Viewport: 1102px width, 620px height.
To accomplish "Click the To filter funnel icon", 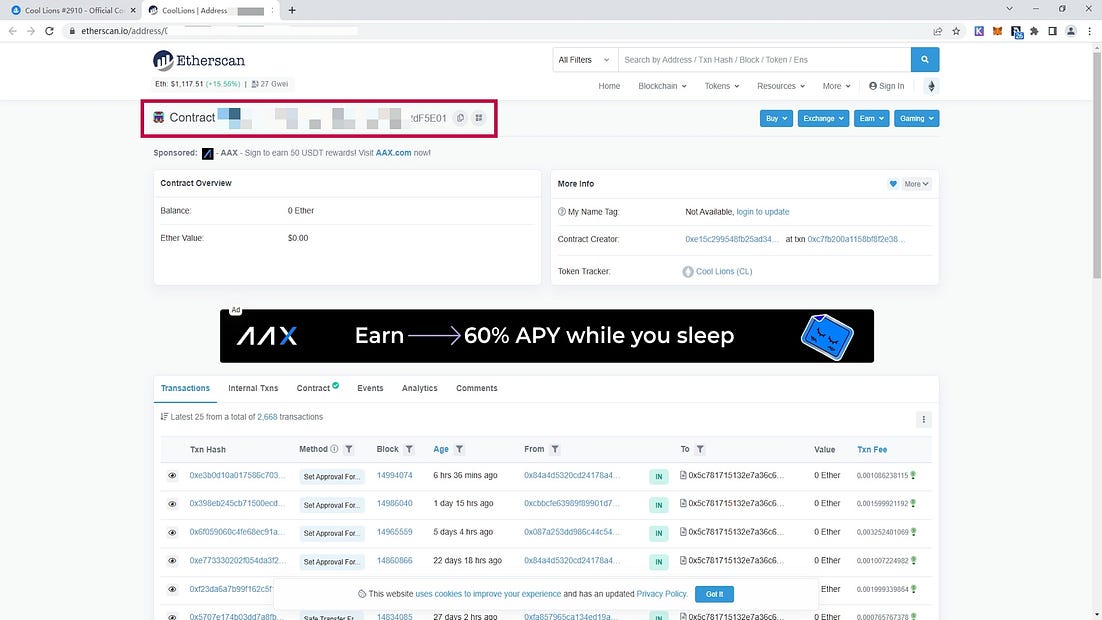I will (700, 449).
